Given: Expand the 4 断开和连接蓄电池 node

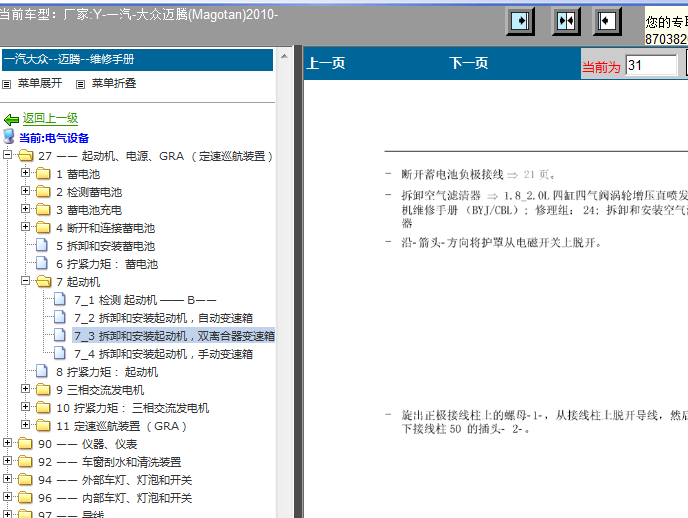Looking at the screenshot, I should 25,226.
